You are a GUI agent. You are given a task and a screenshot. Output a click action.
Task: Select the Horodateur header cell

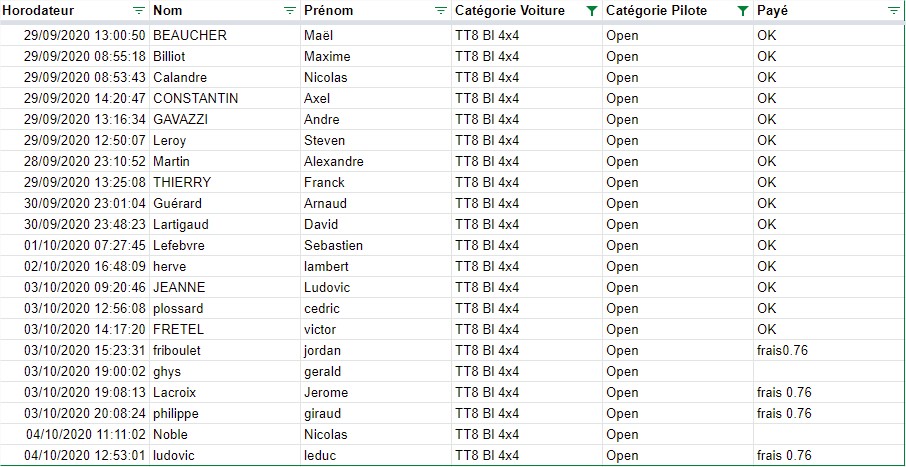(75, 10)
